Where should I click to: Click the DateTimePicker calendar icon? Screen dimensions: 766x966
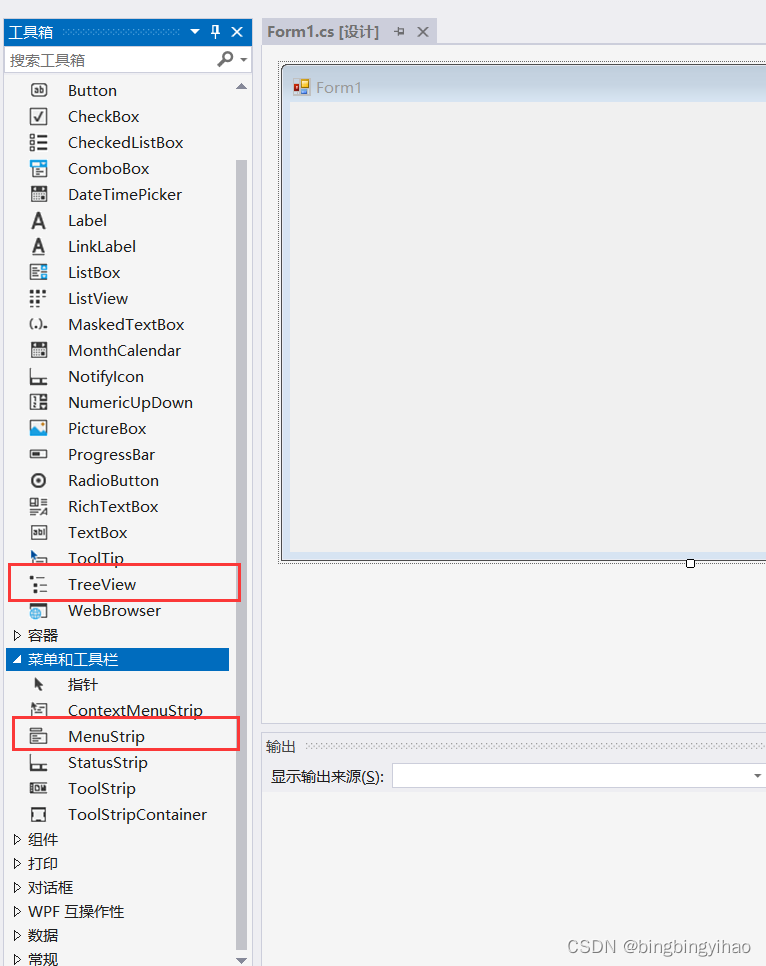(x=39, y=194)
